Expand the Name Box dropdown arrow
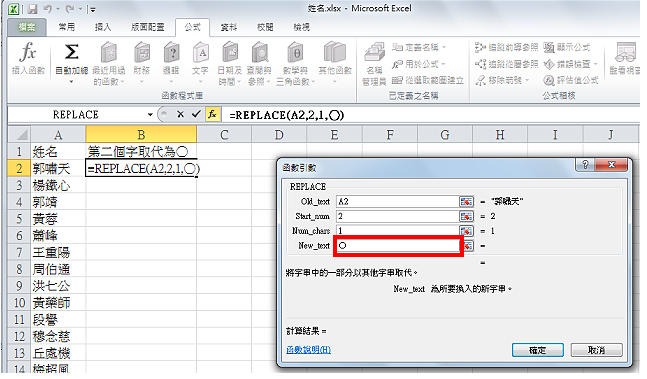This screenshot has height=379, width=647. coord(150,115)
